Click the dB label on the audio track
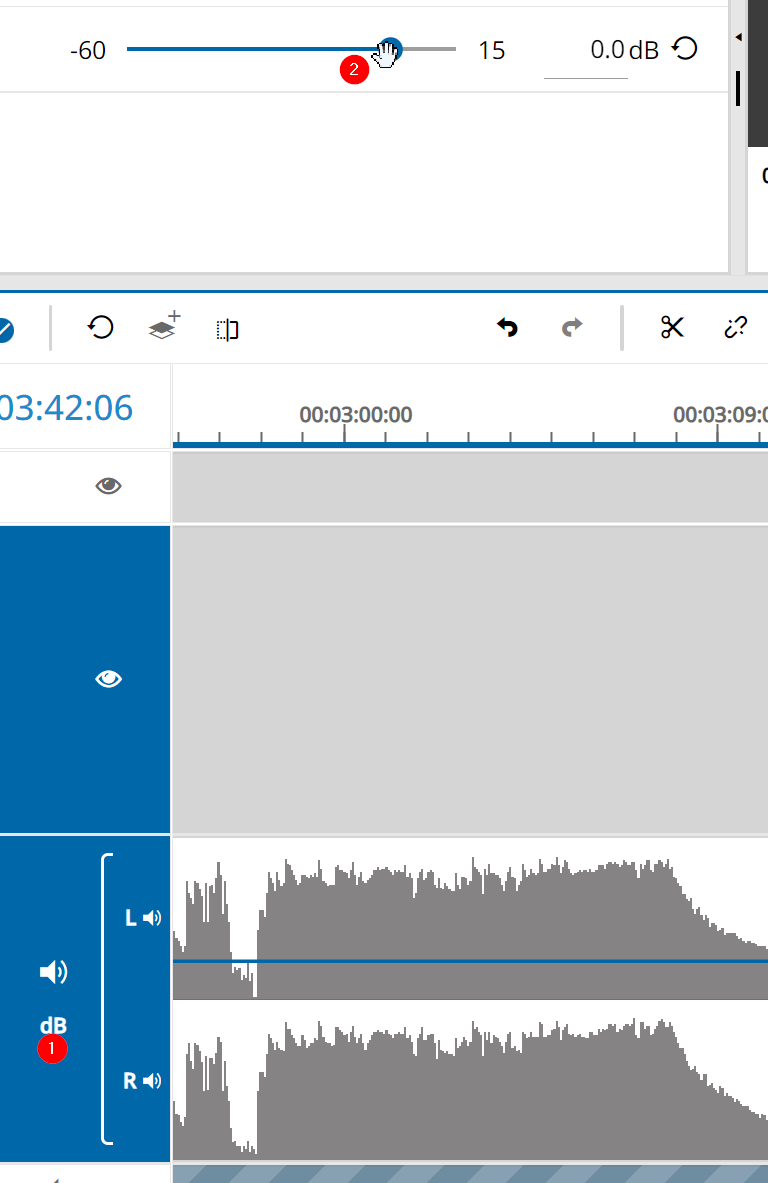 (x=53, y=1026)
